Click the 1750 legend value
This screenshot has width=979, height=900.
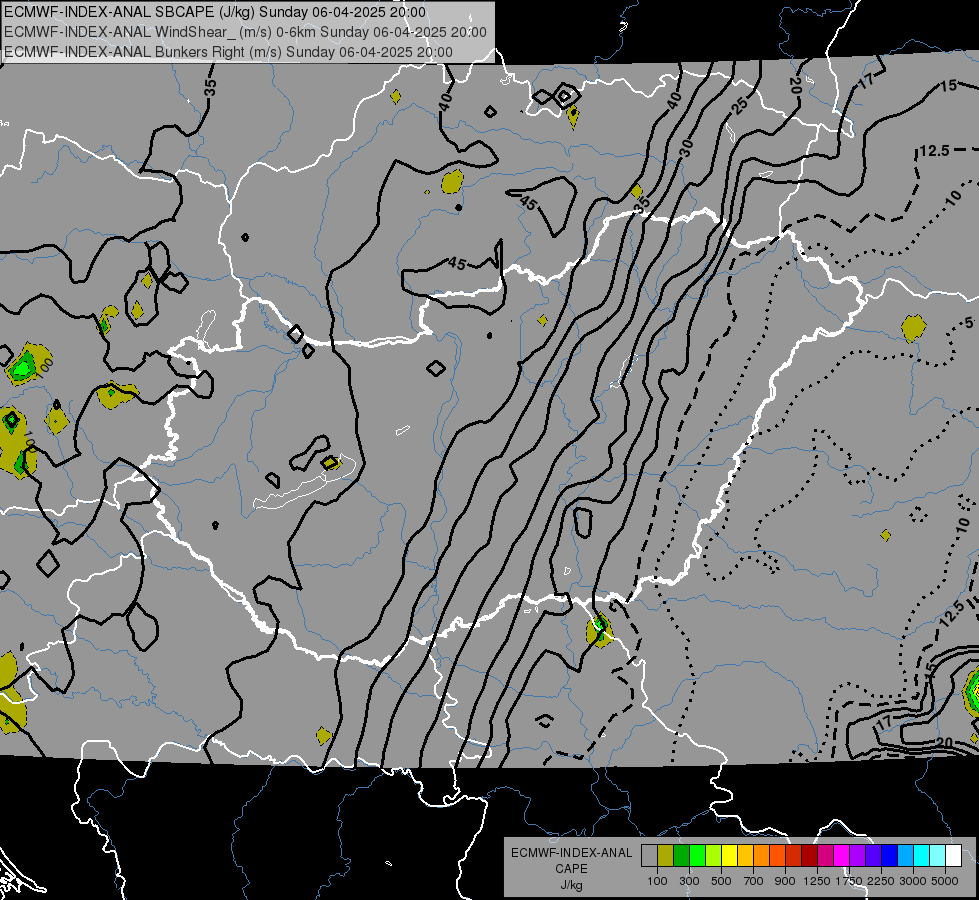849,881
